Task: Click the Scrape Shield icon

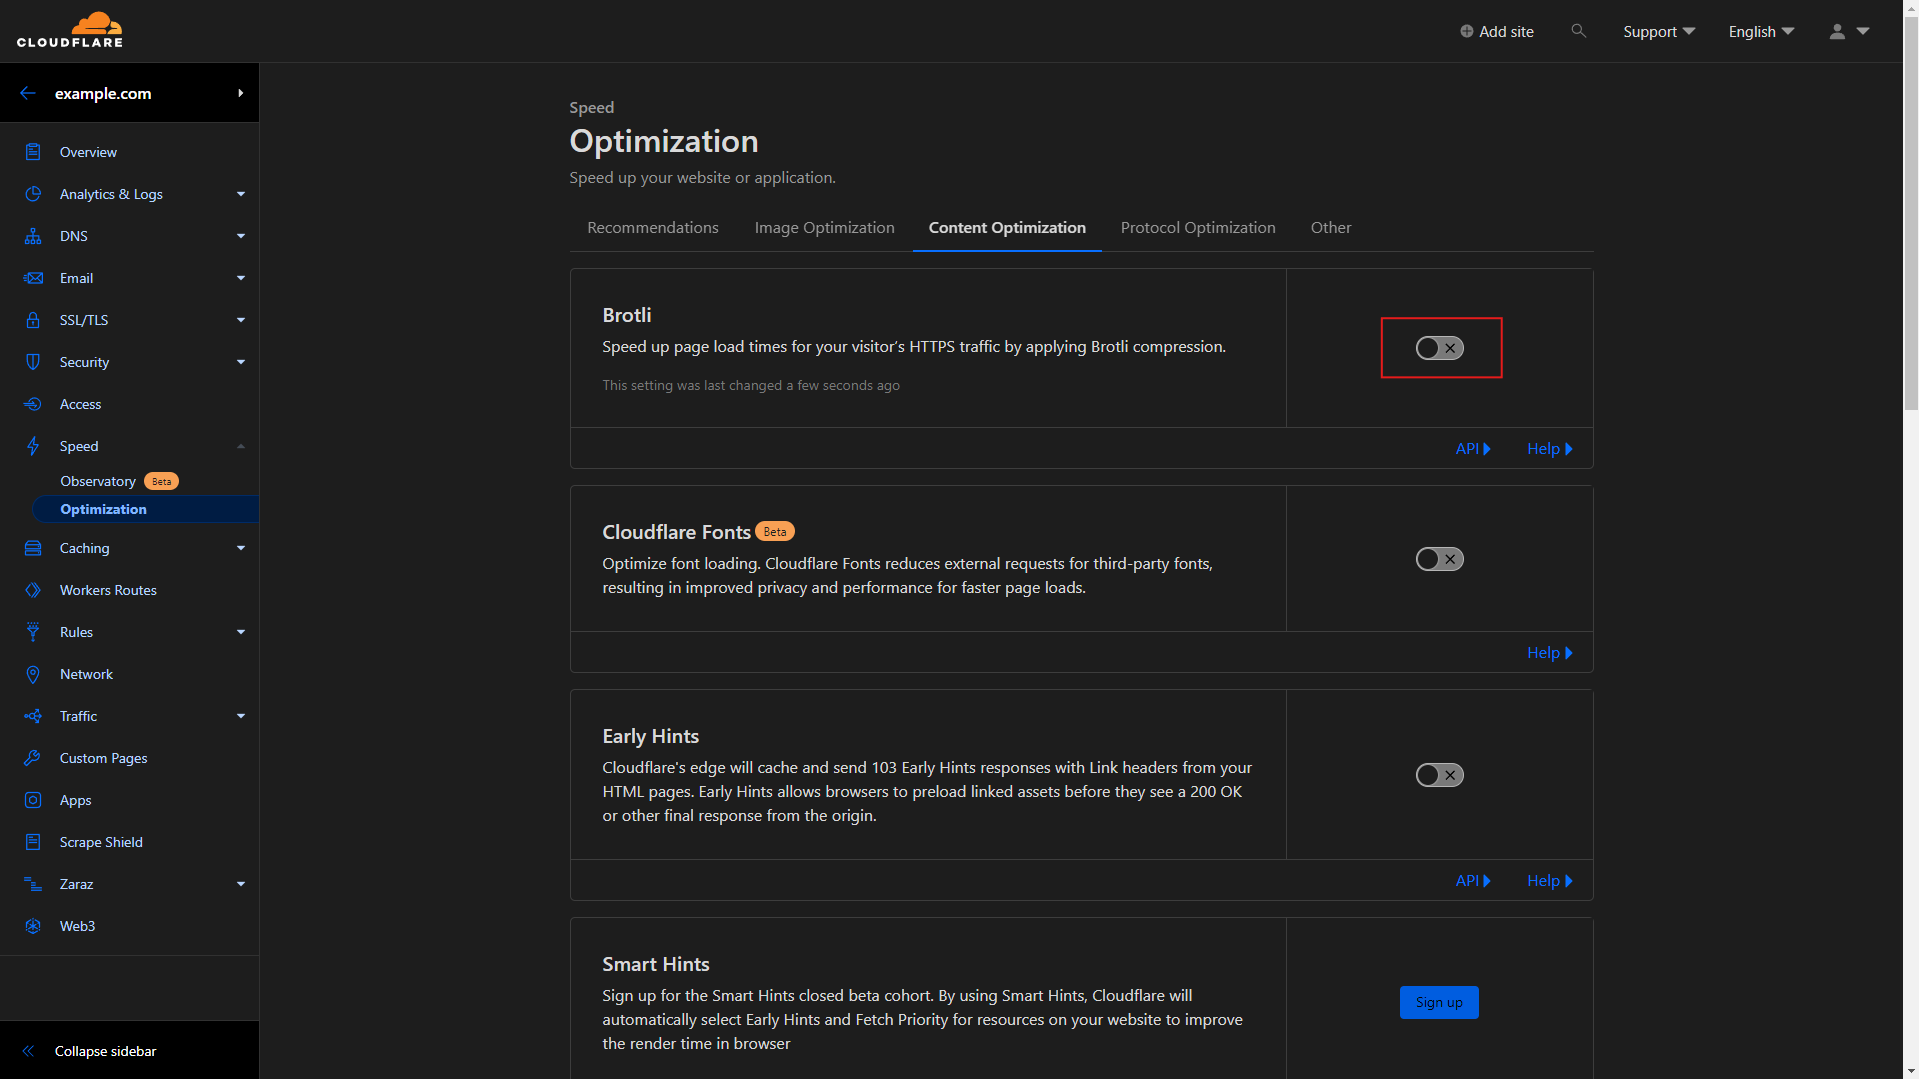Action: (33, 842)
